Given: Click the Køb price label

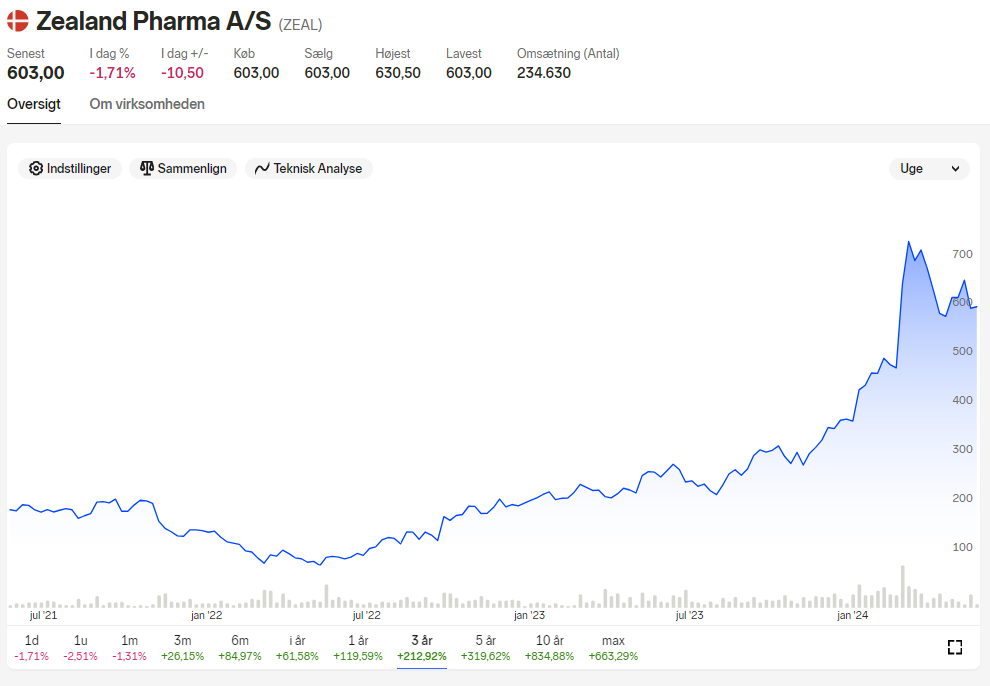Looking at the screenshot, I should pyautogui.click(x=244, y=54).
